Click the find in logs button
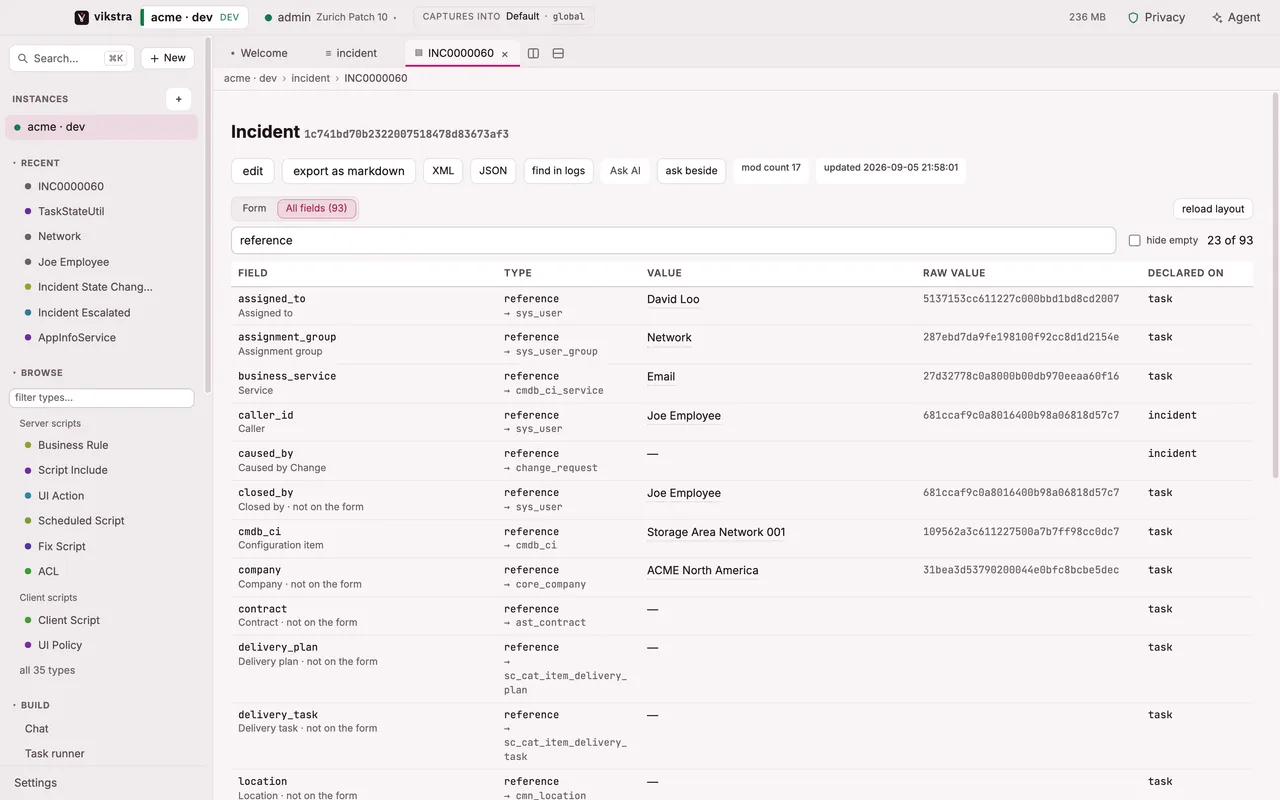This screenshot has height=800, width=1280. tap(558, 171)
